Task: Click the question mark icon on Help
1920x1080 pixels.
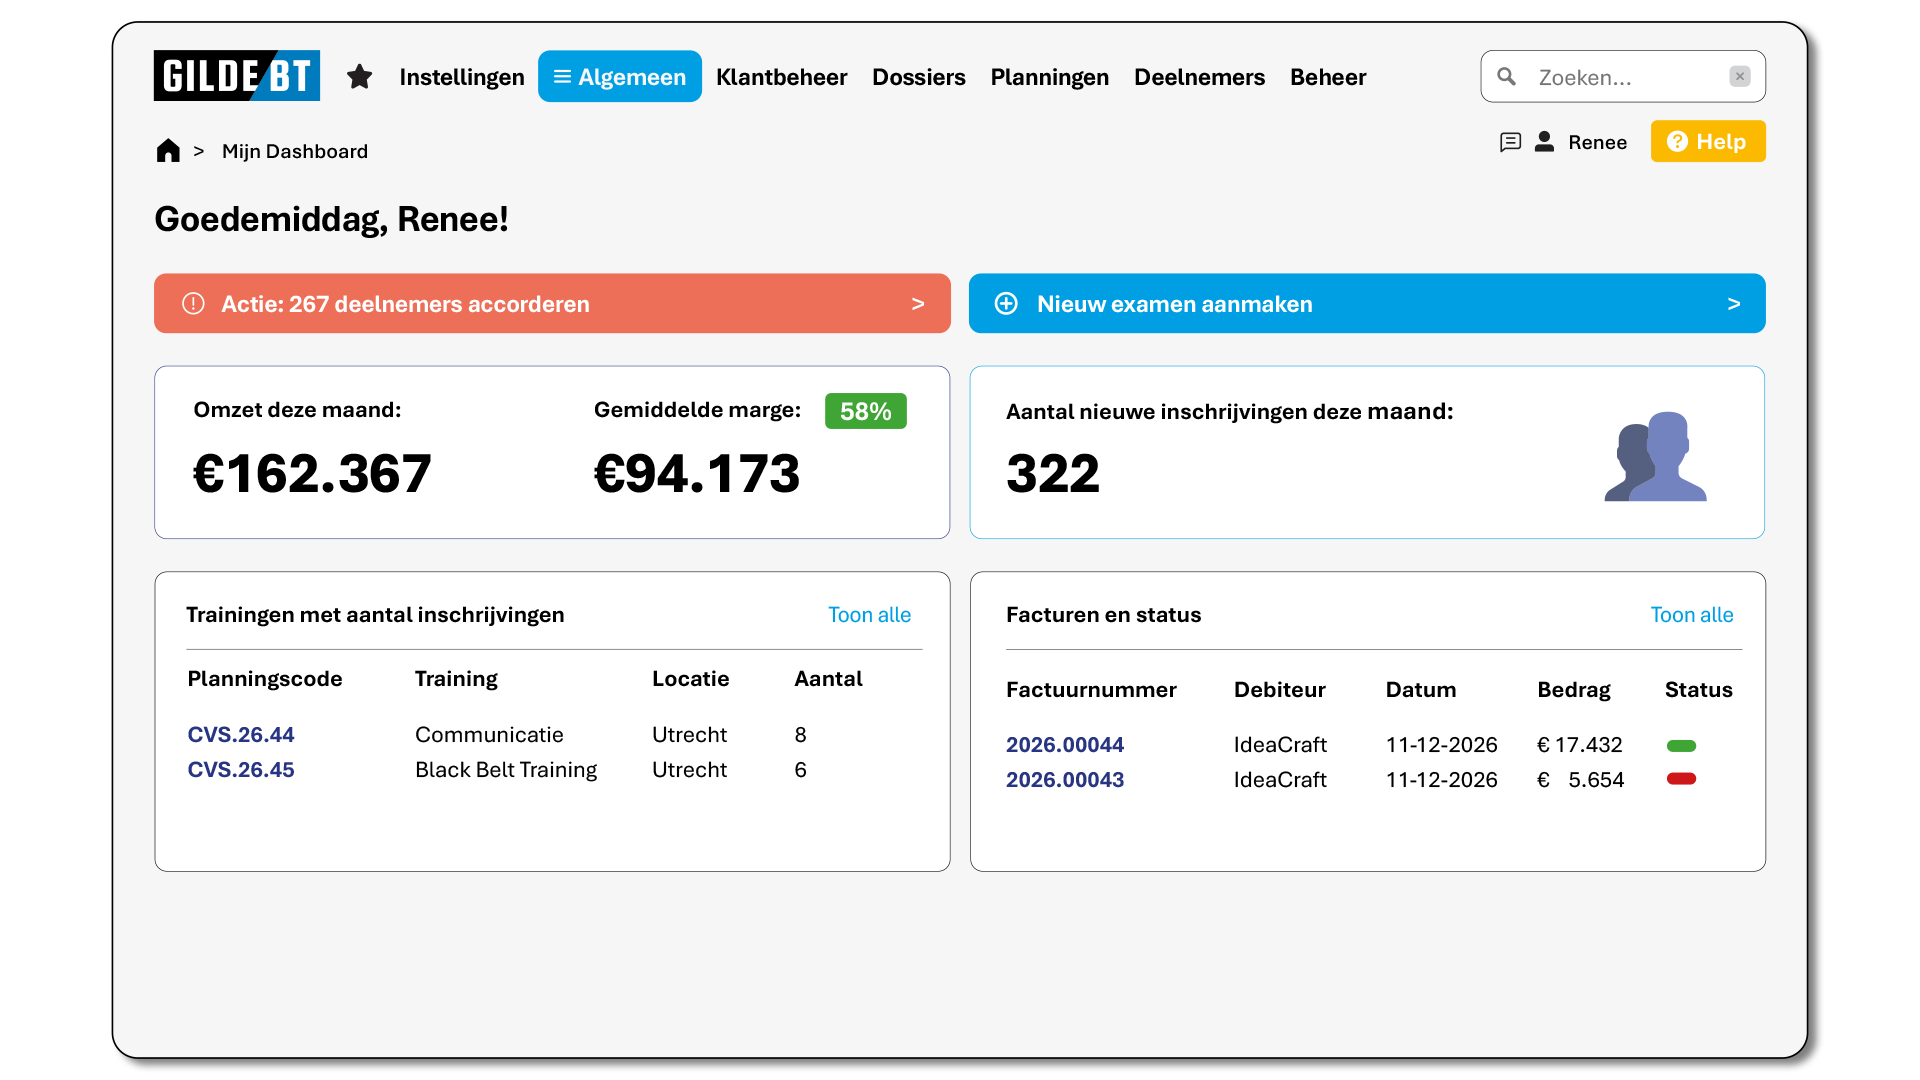Action: point(1678,142)
